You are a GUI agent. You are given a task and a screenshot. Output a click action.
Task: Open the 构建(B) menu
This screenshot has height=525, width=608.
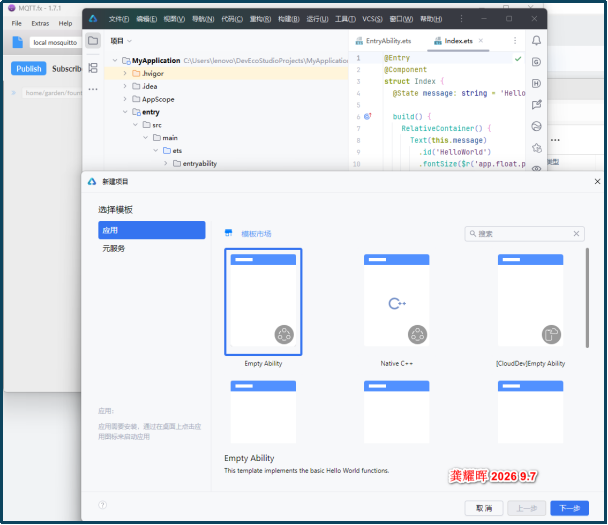pos(289,19)
